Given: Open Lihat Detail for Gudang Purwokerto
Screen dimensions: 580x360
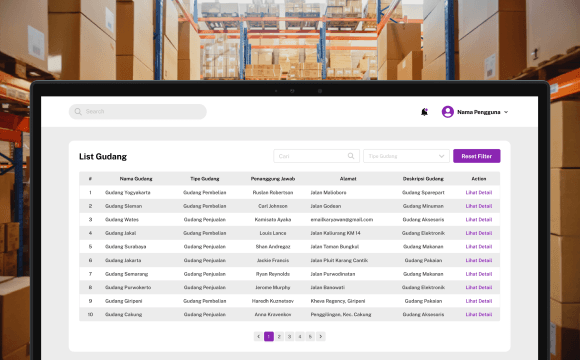Looking at the screenshot, I should (x=479, y=287).
